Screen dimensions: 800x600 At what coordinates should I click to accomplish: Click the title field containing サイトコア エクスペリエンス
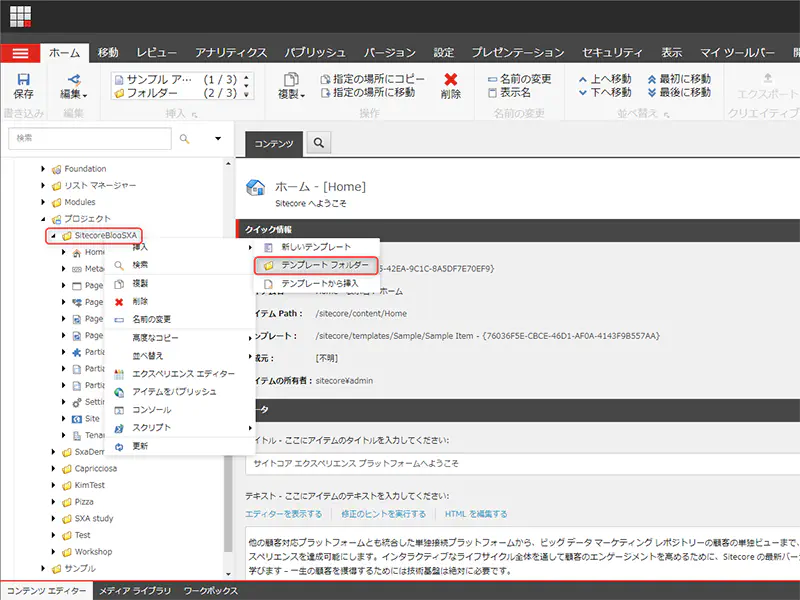522,464
